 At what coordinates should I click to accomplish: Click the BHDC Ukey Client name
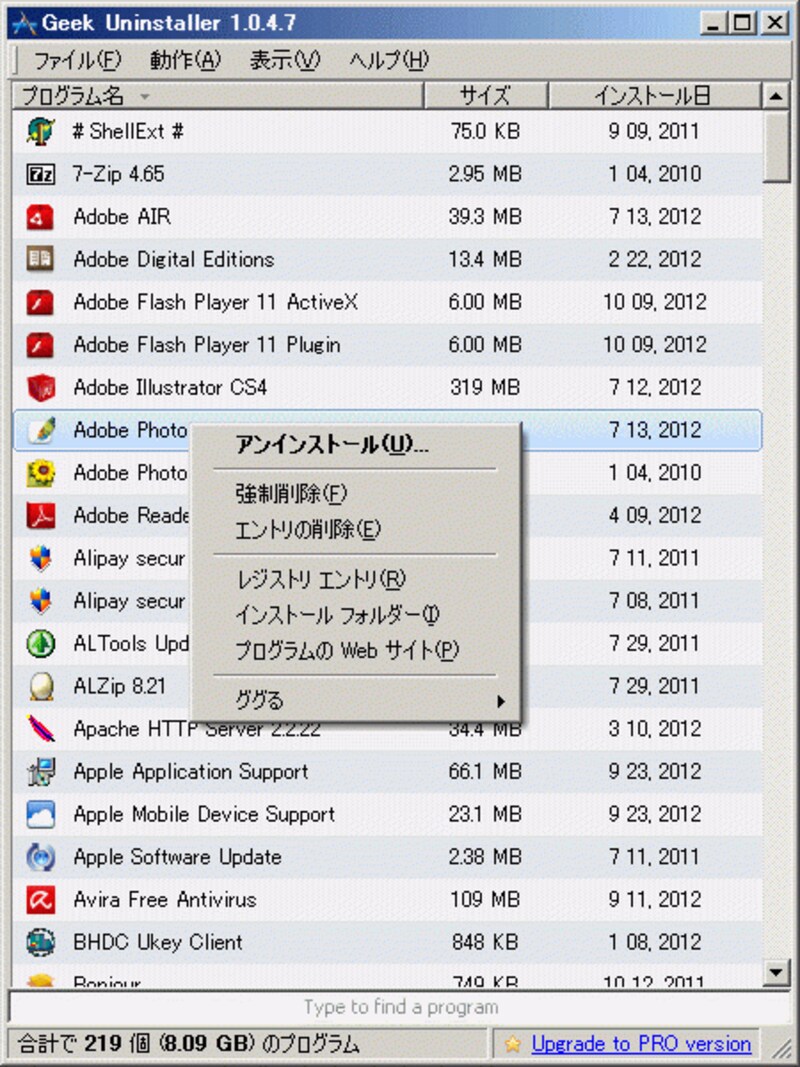click(x=158, y=942)
